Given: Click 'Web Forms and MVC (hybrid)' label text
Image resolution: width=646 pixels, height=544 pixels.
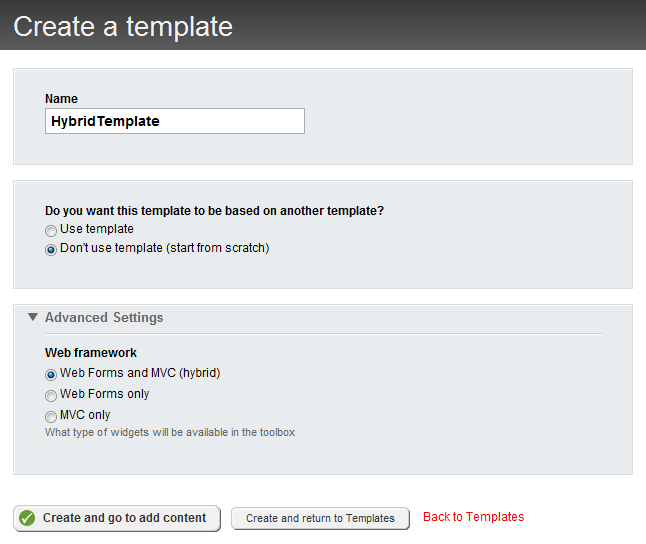Looking at the screenshot, I should pos(140,373).
